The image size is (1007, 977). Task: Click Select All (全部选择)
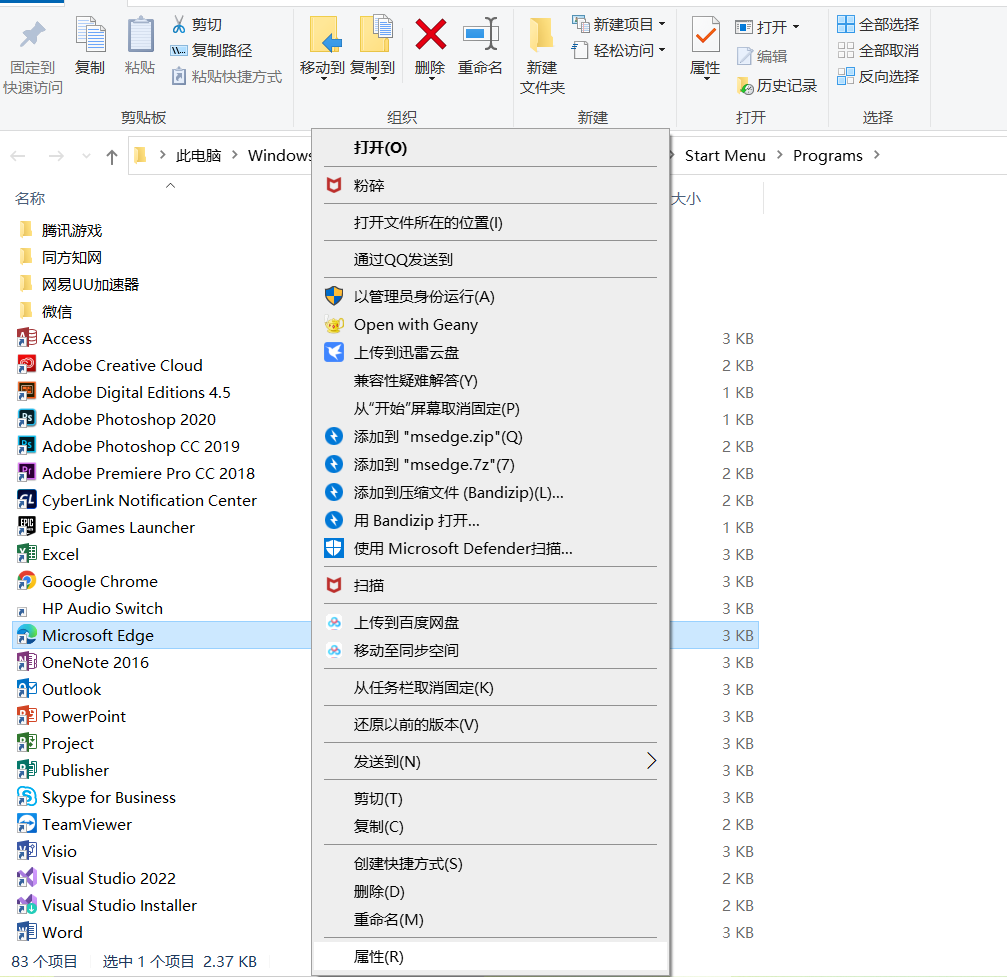[x=878, y=24]
